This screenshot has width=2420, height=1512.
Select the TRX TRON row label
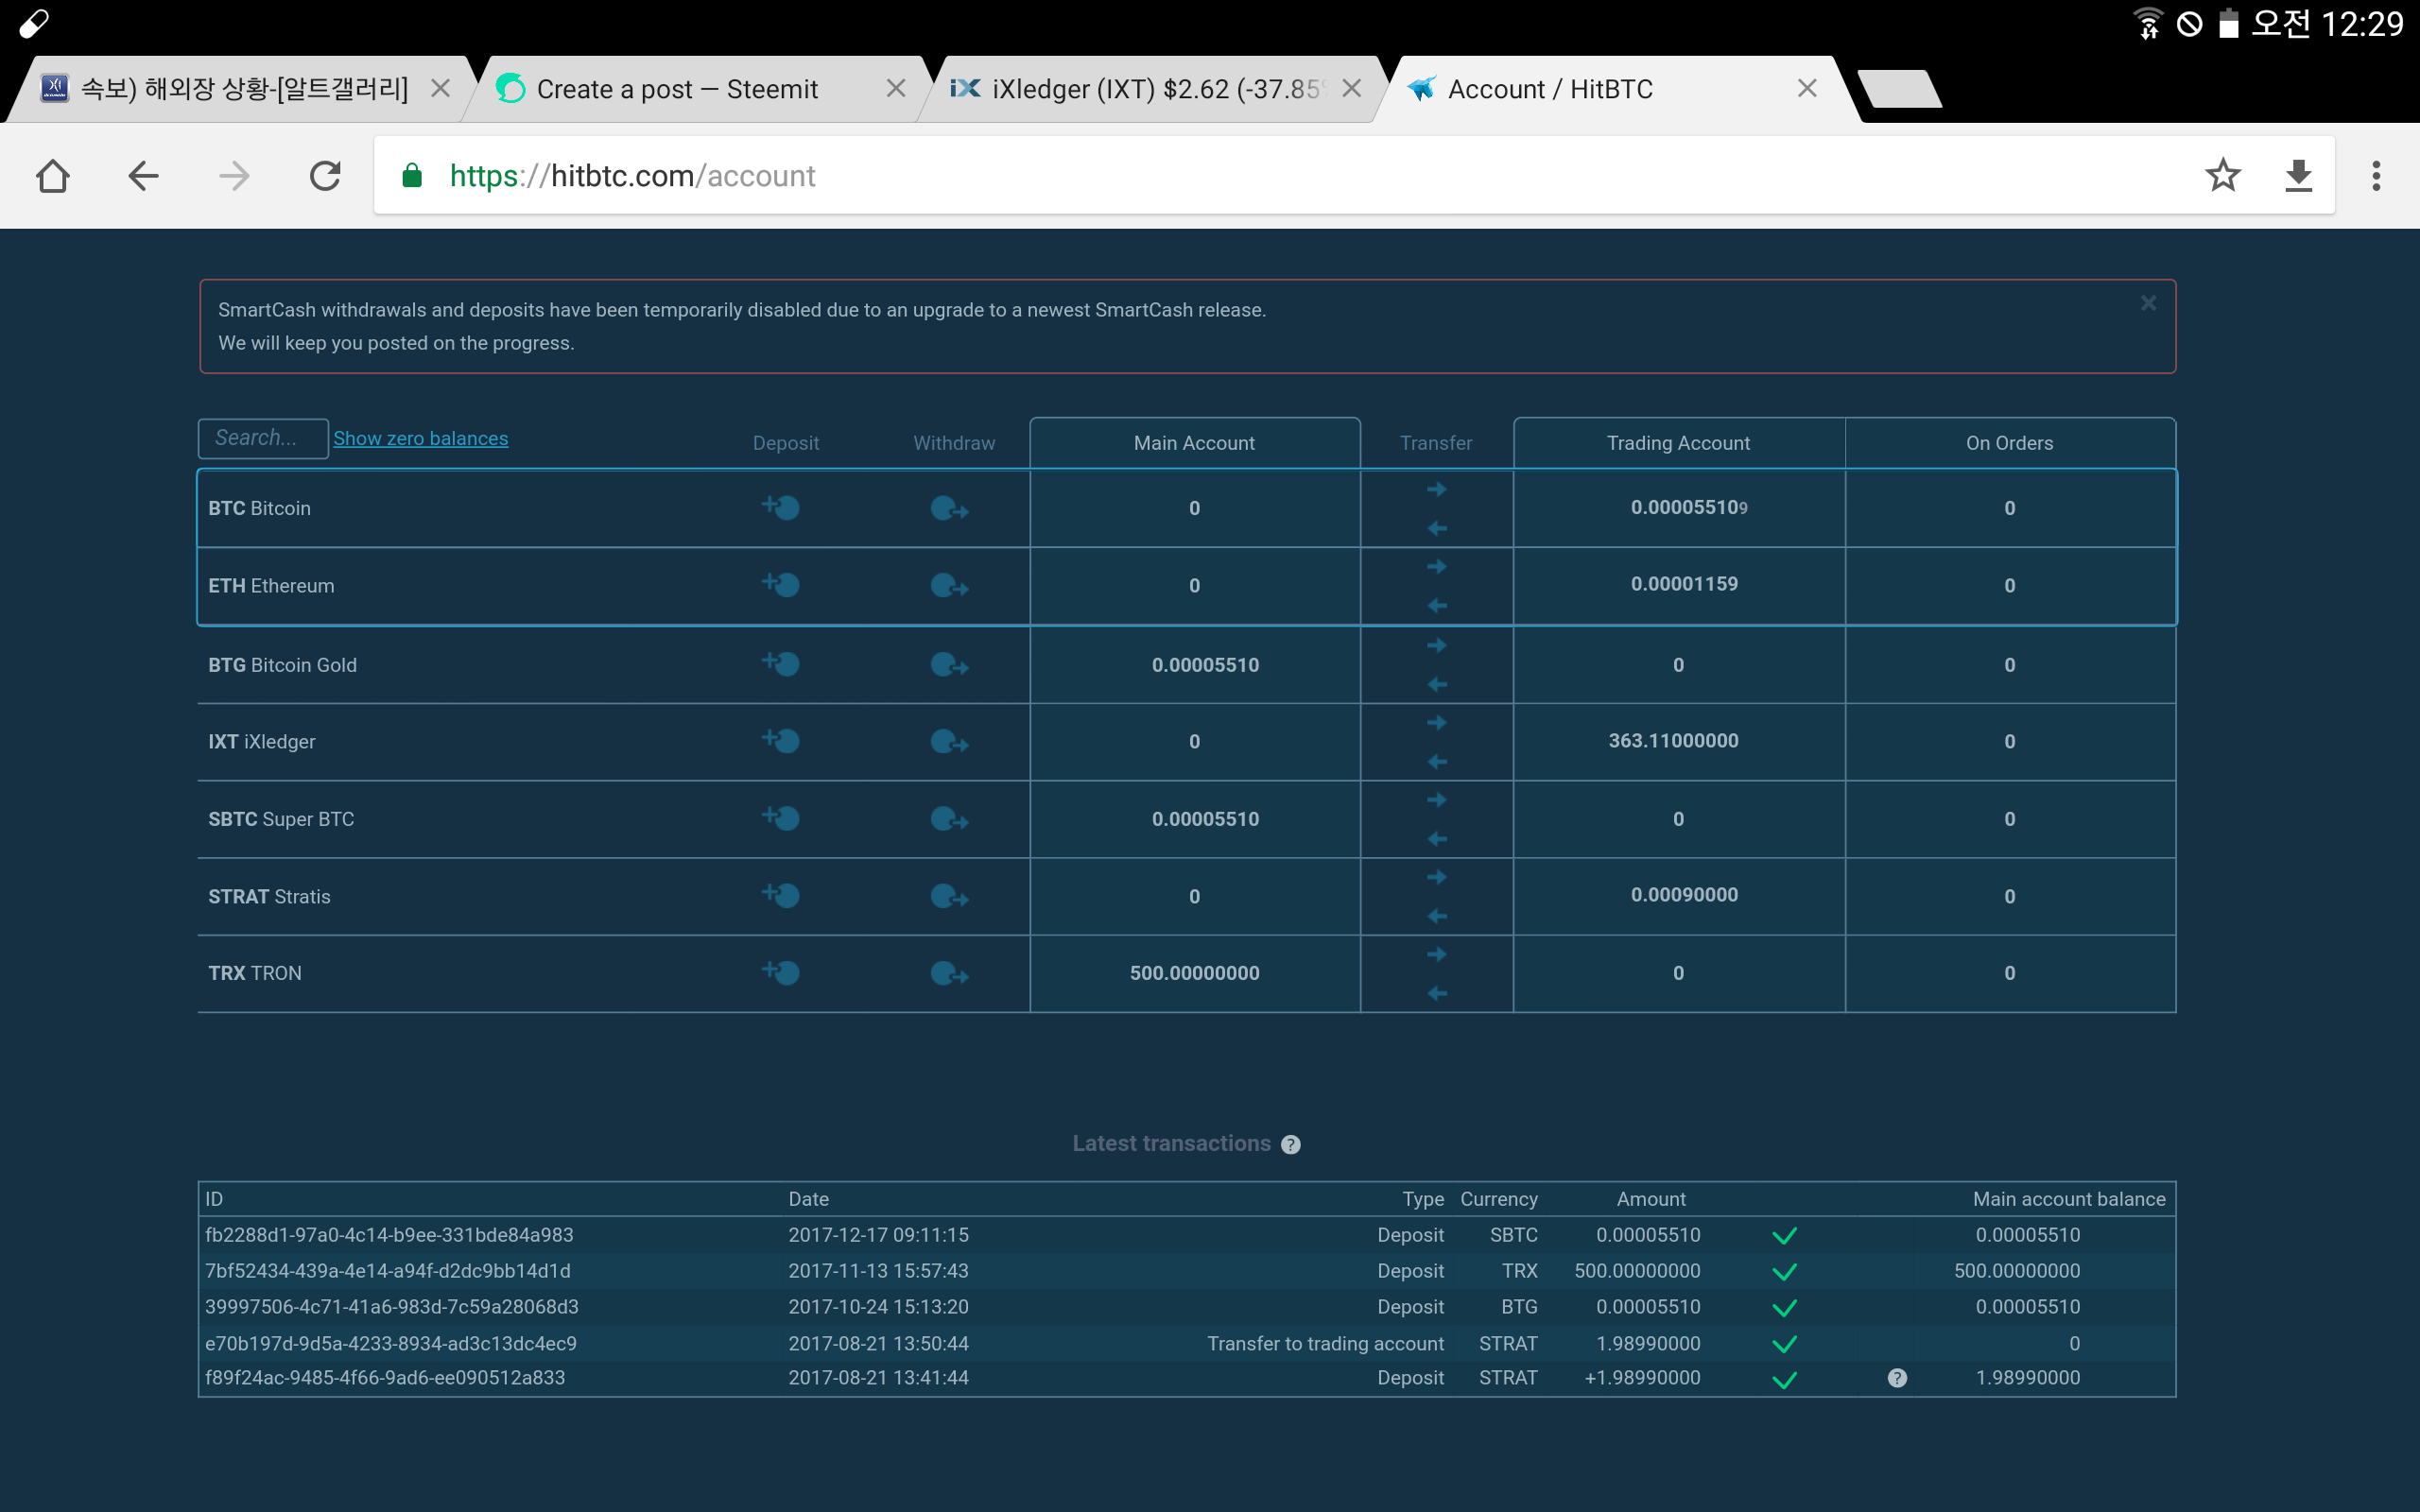pos(254,973)
